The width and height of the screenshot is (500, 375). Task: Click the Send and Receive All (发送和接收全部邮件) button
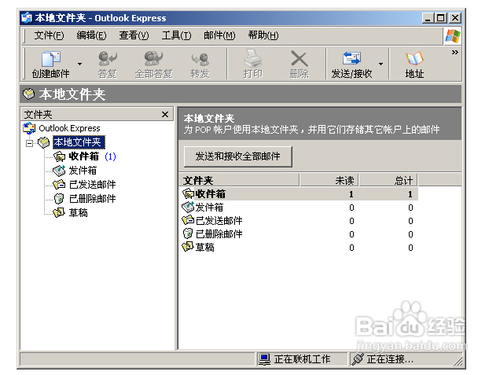238,156
